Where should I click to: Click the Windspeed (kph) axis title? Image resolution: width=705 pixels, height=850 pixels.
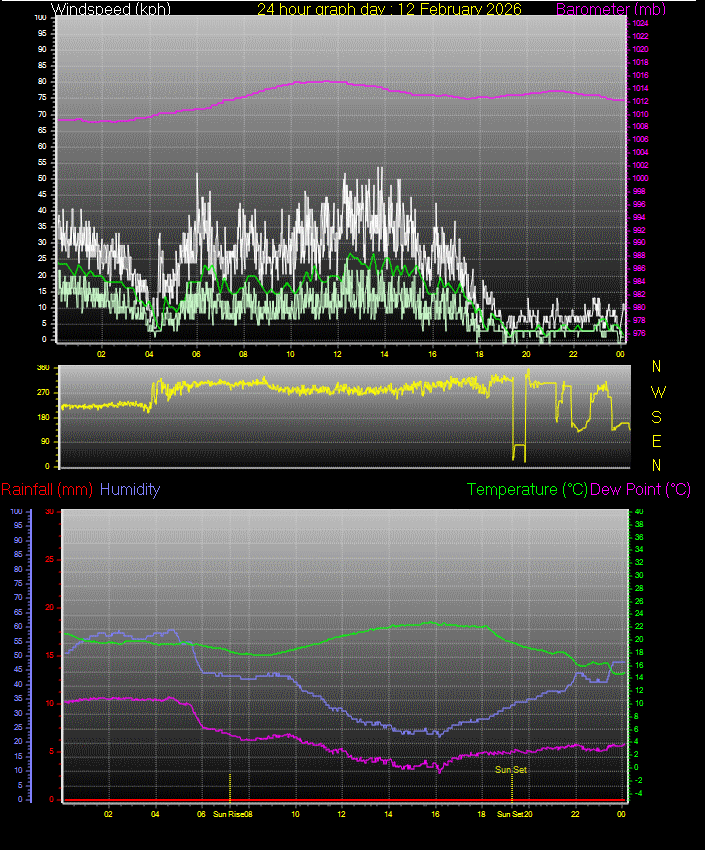[111, 9]
